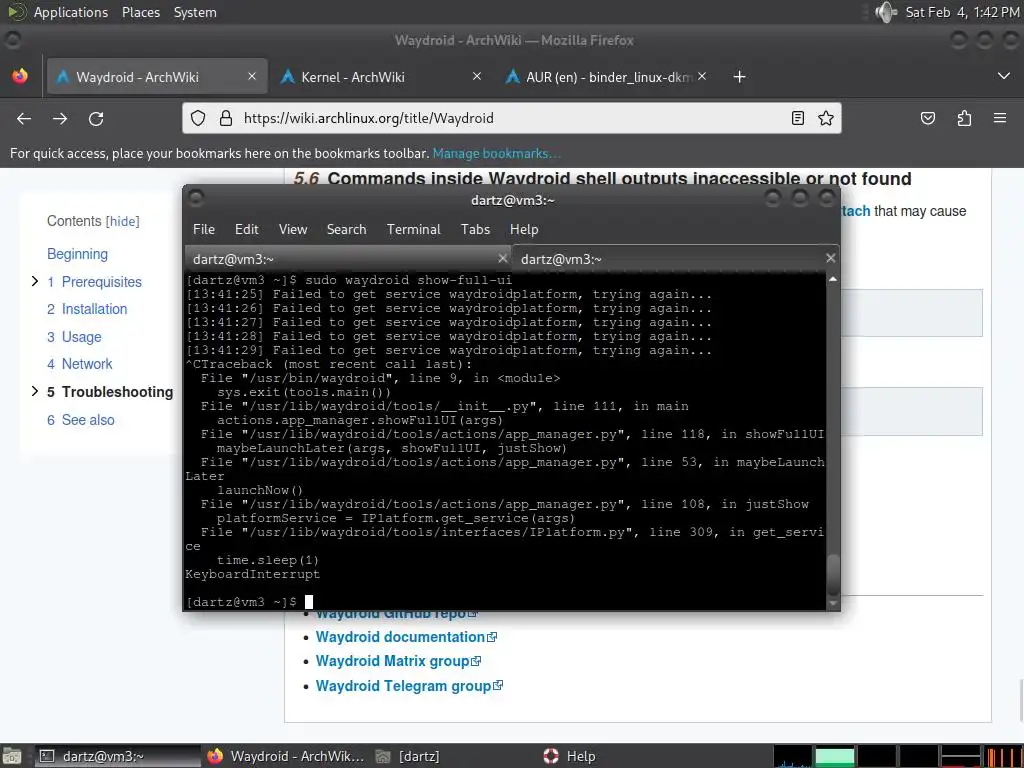
Task: Expand the Troubleshooting section chevron
Action: 35,391
